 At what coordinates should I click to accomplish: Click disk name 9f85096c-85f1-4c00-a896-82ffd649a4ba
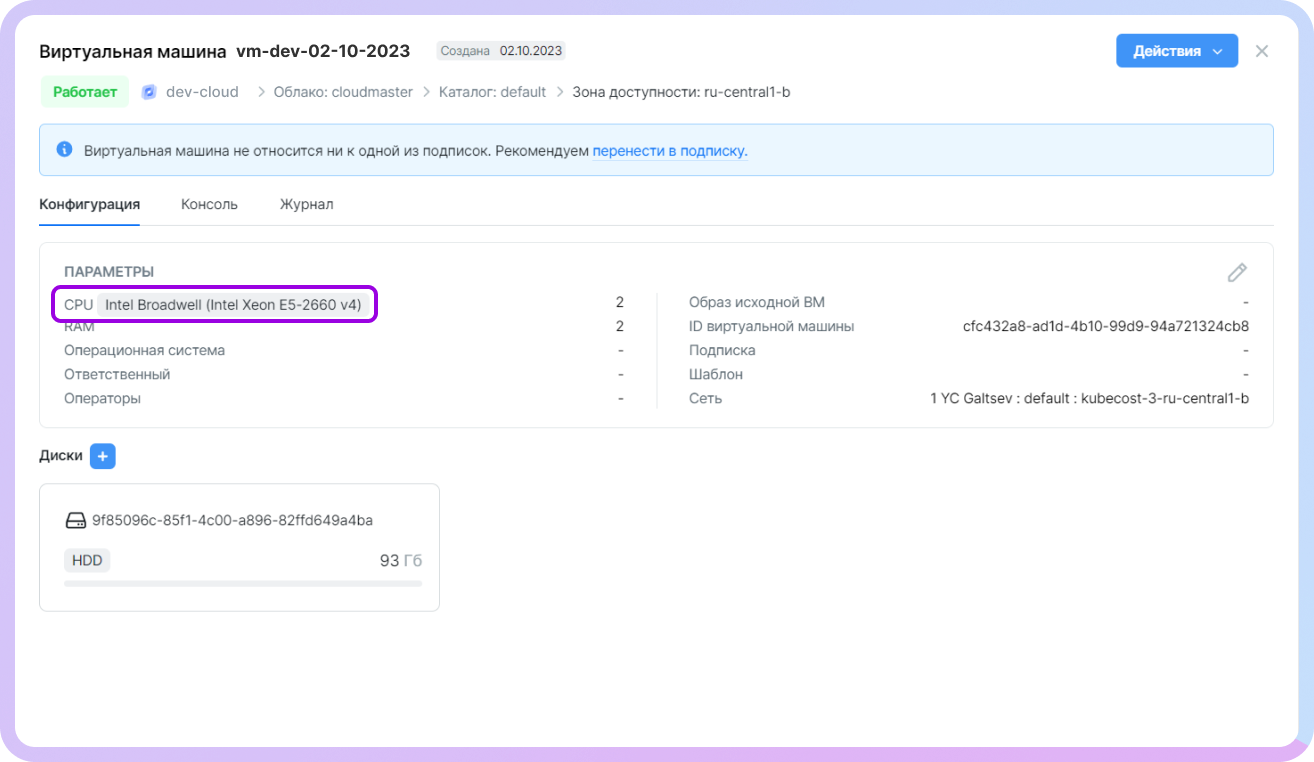coord(232,520)
